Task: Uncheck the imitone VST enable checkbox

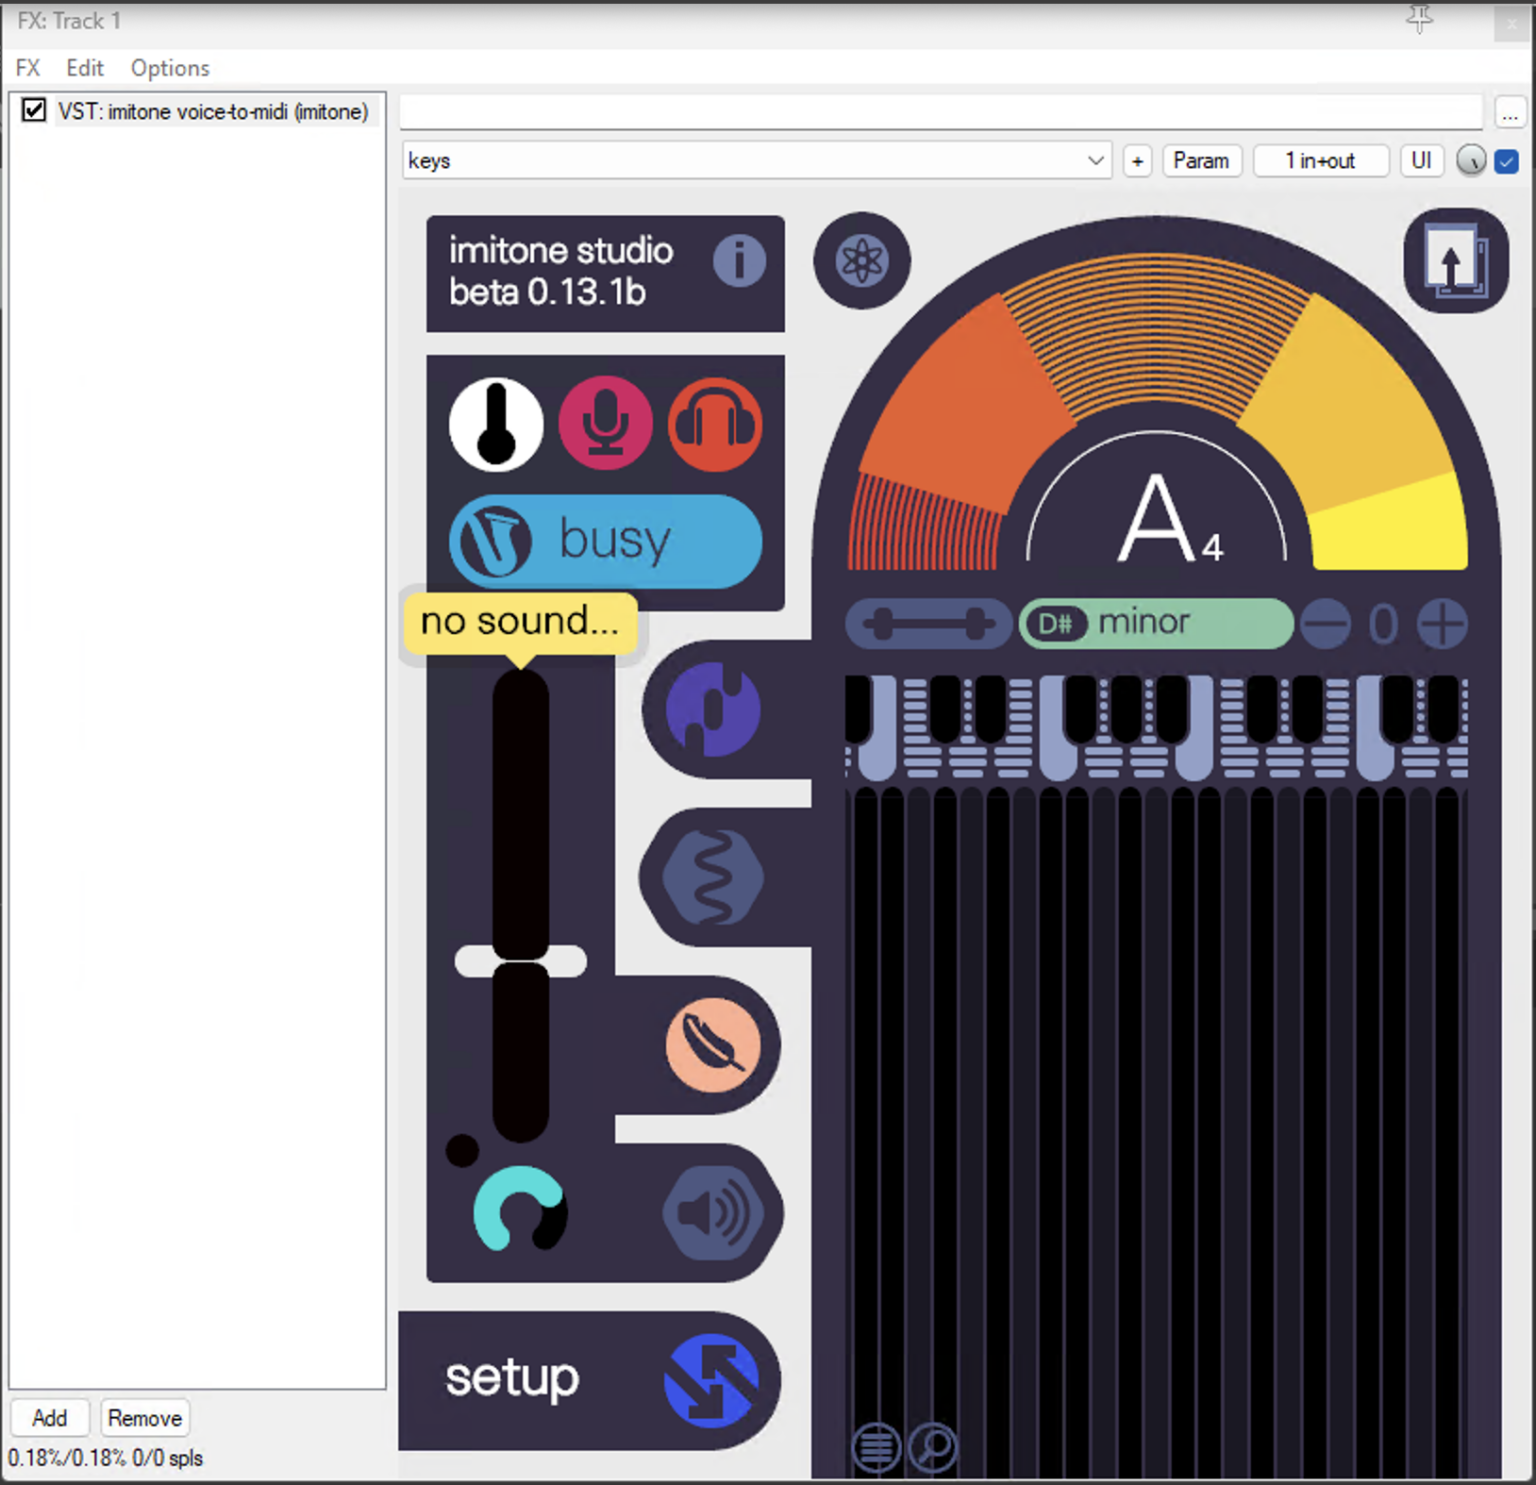Action: [34, 110]
